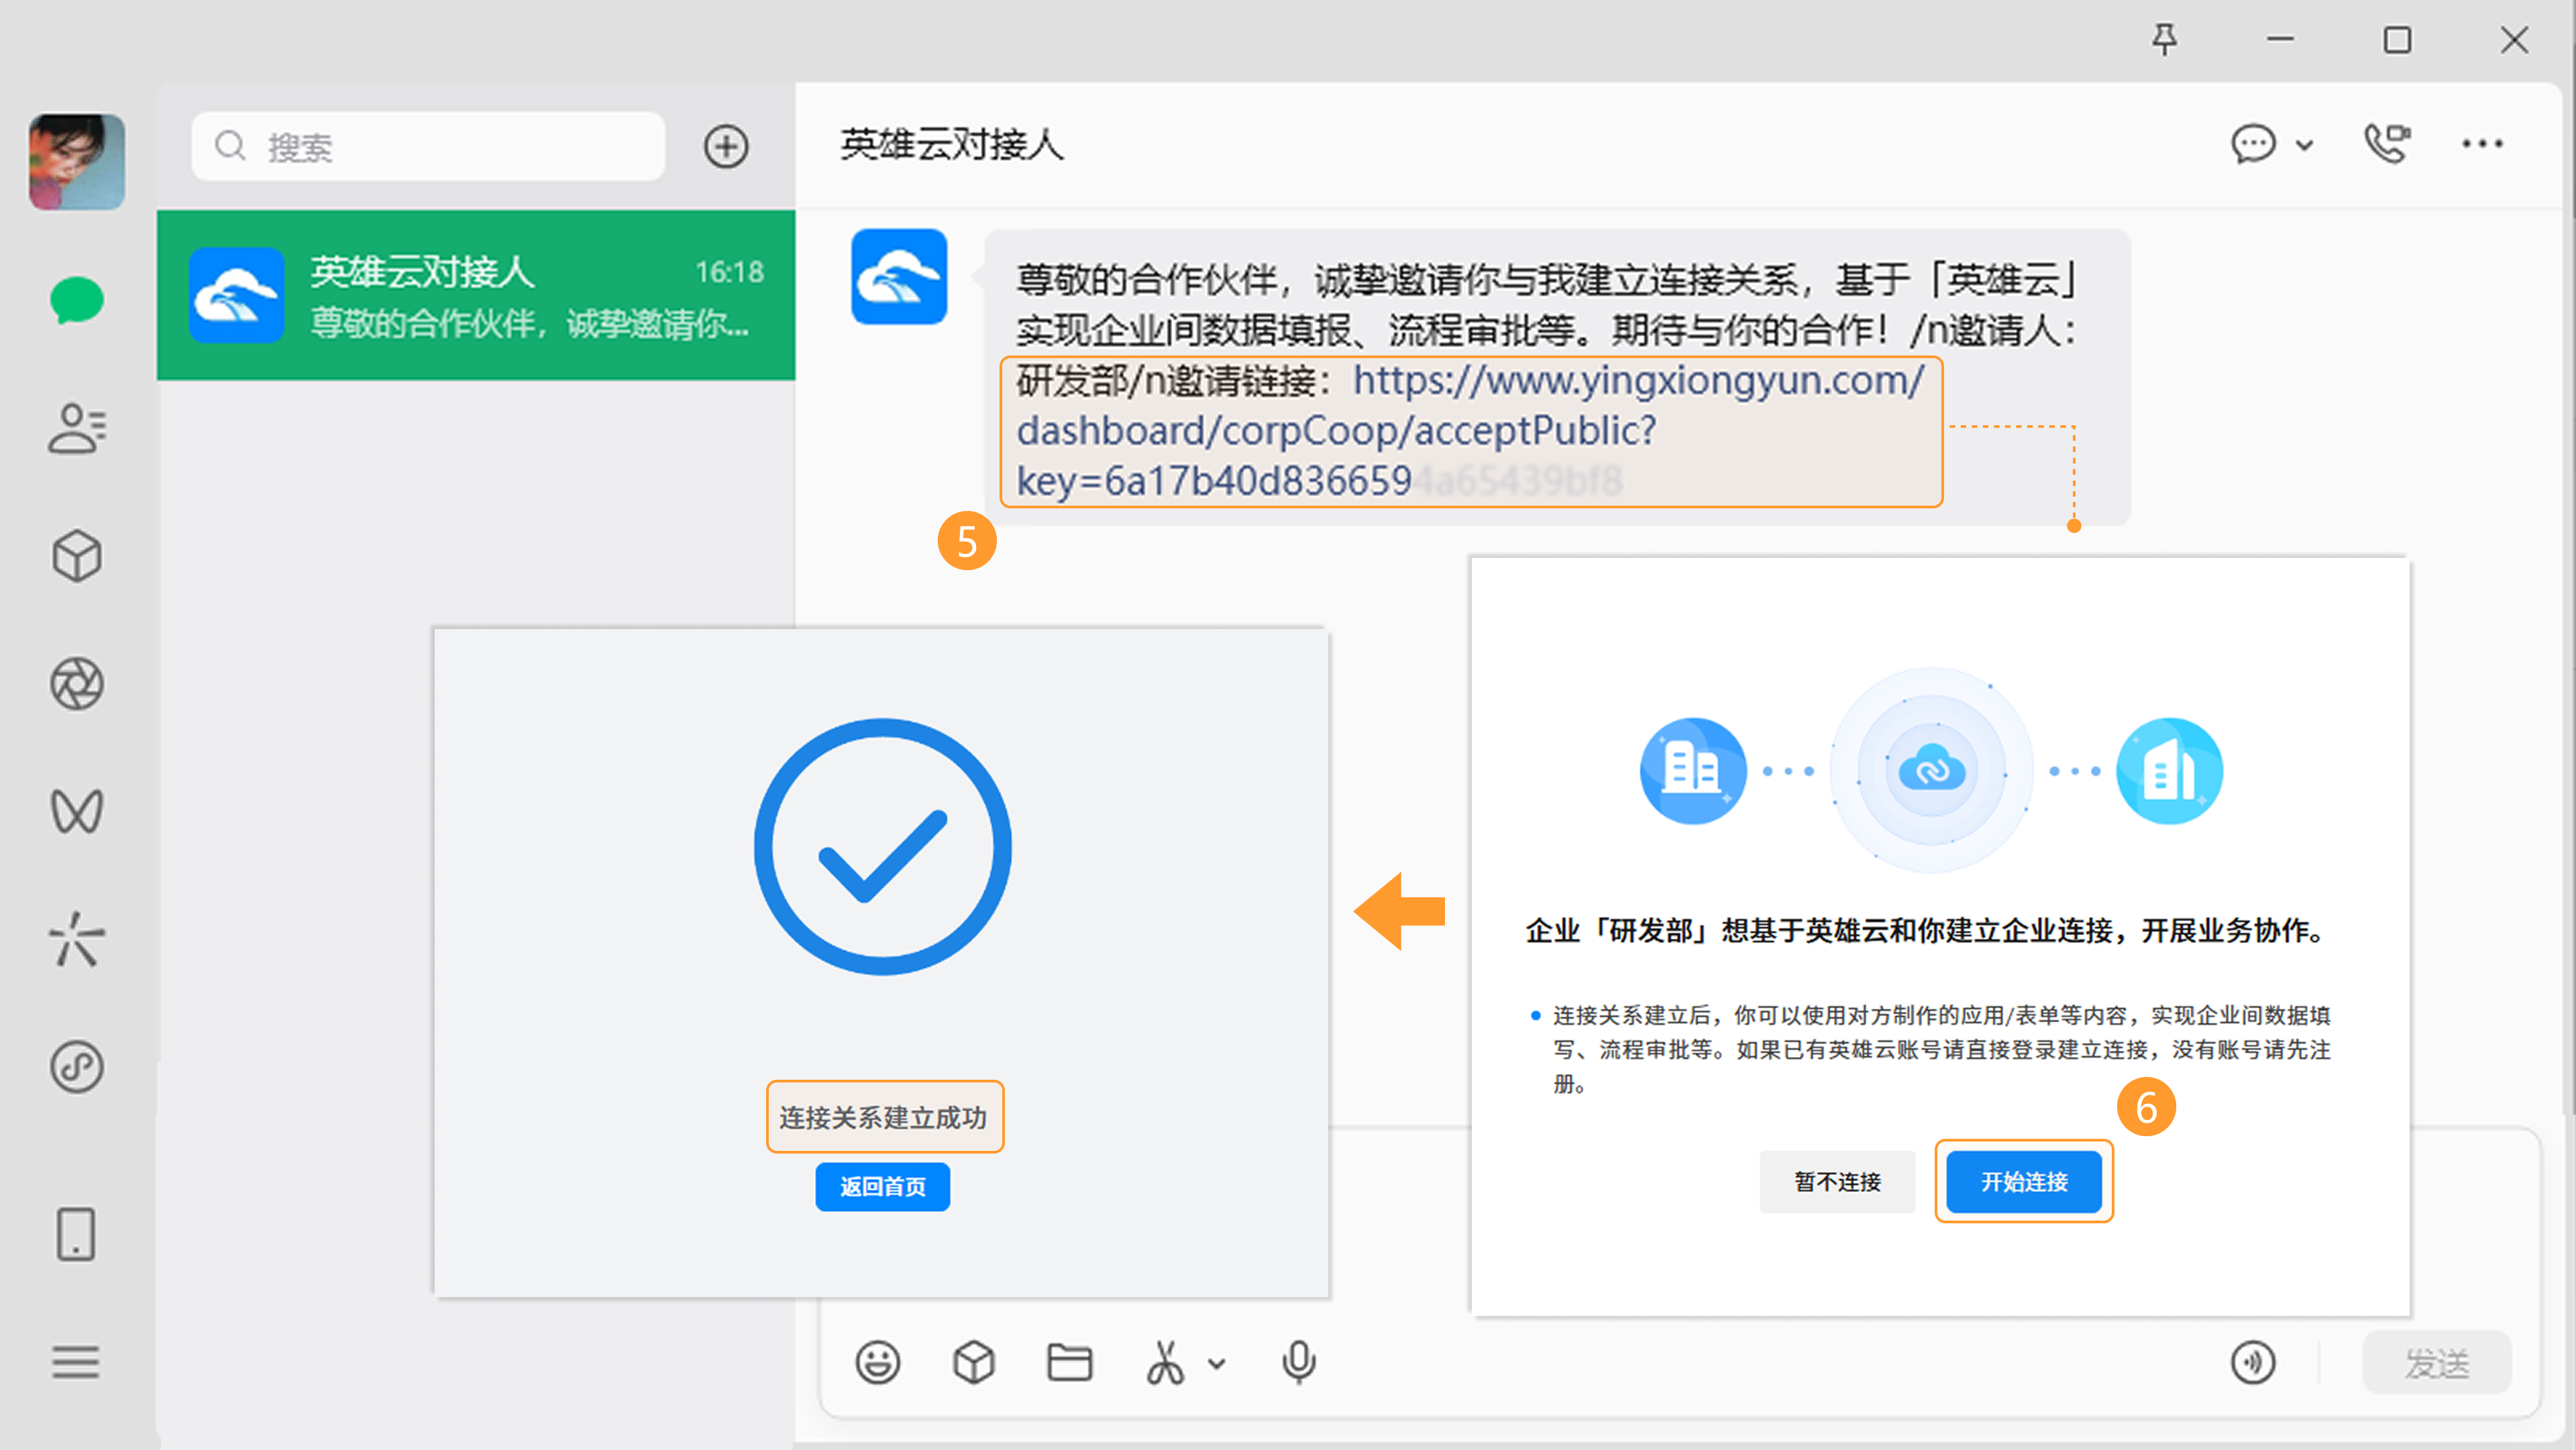Image resolution: width=2576 pixels, height=1450 pixels.
Task: Open the yingxiongyun.com invitation link
Action: click(1470, 431)
